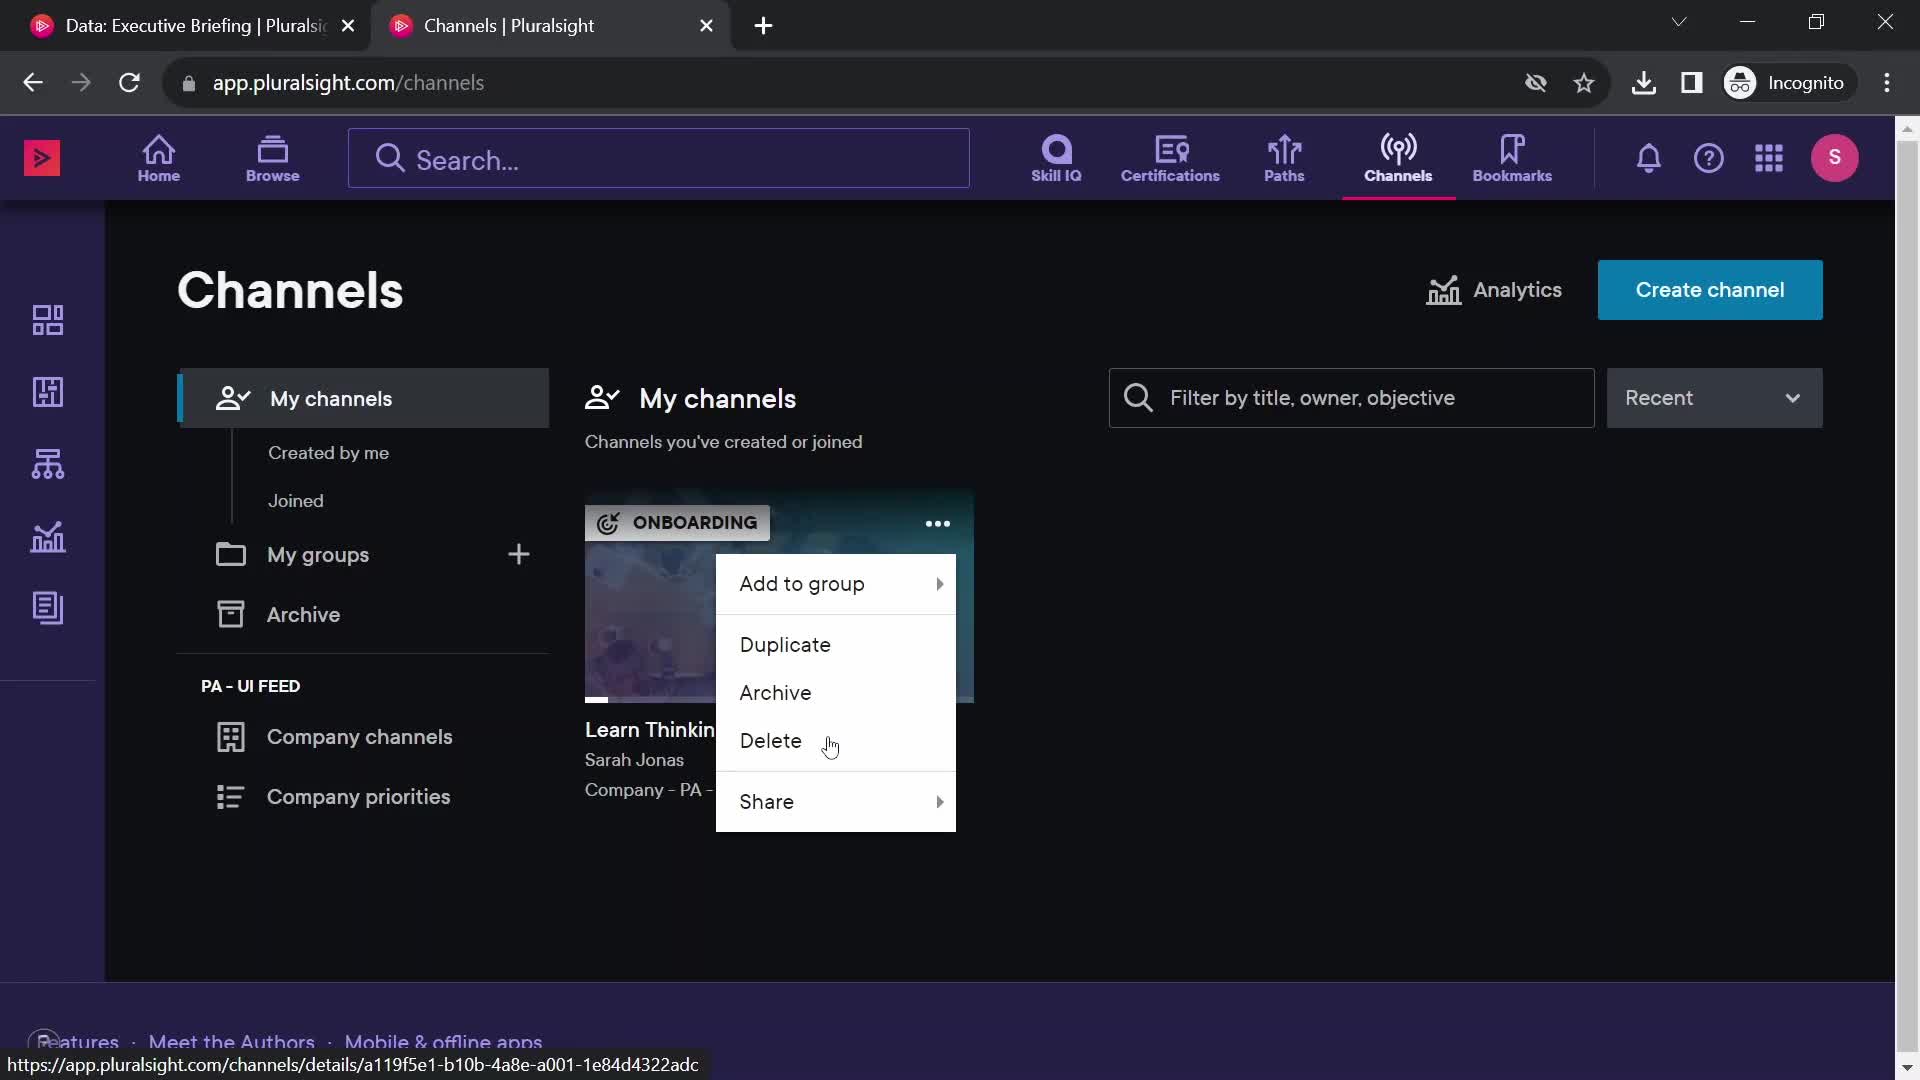Select the Channels nav icon
The height and width of the screenshot is (1080, 1920).
1398,157
